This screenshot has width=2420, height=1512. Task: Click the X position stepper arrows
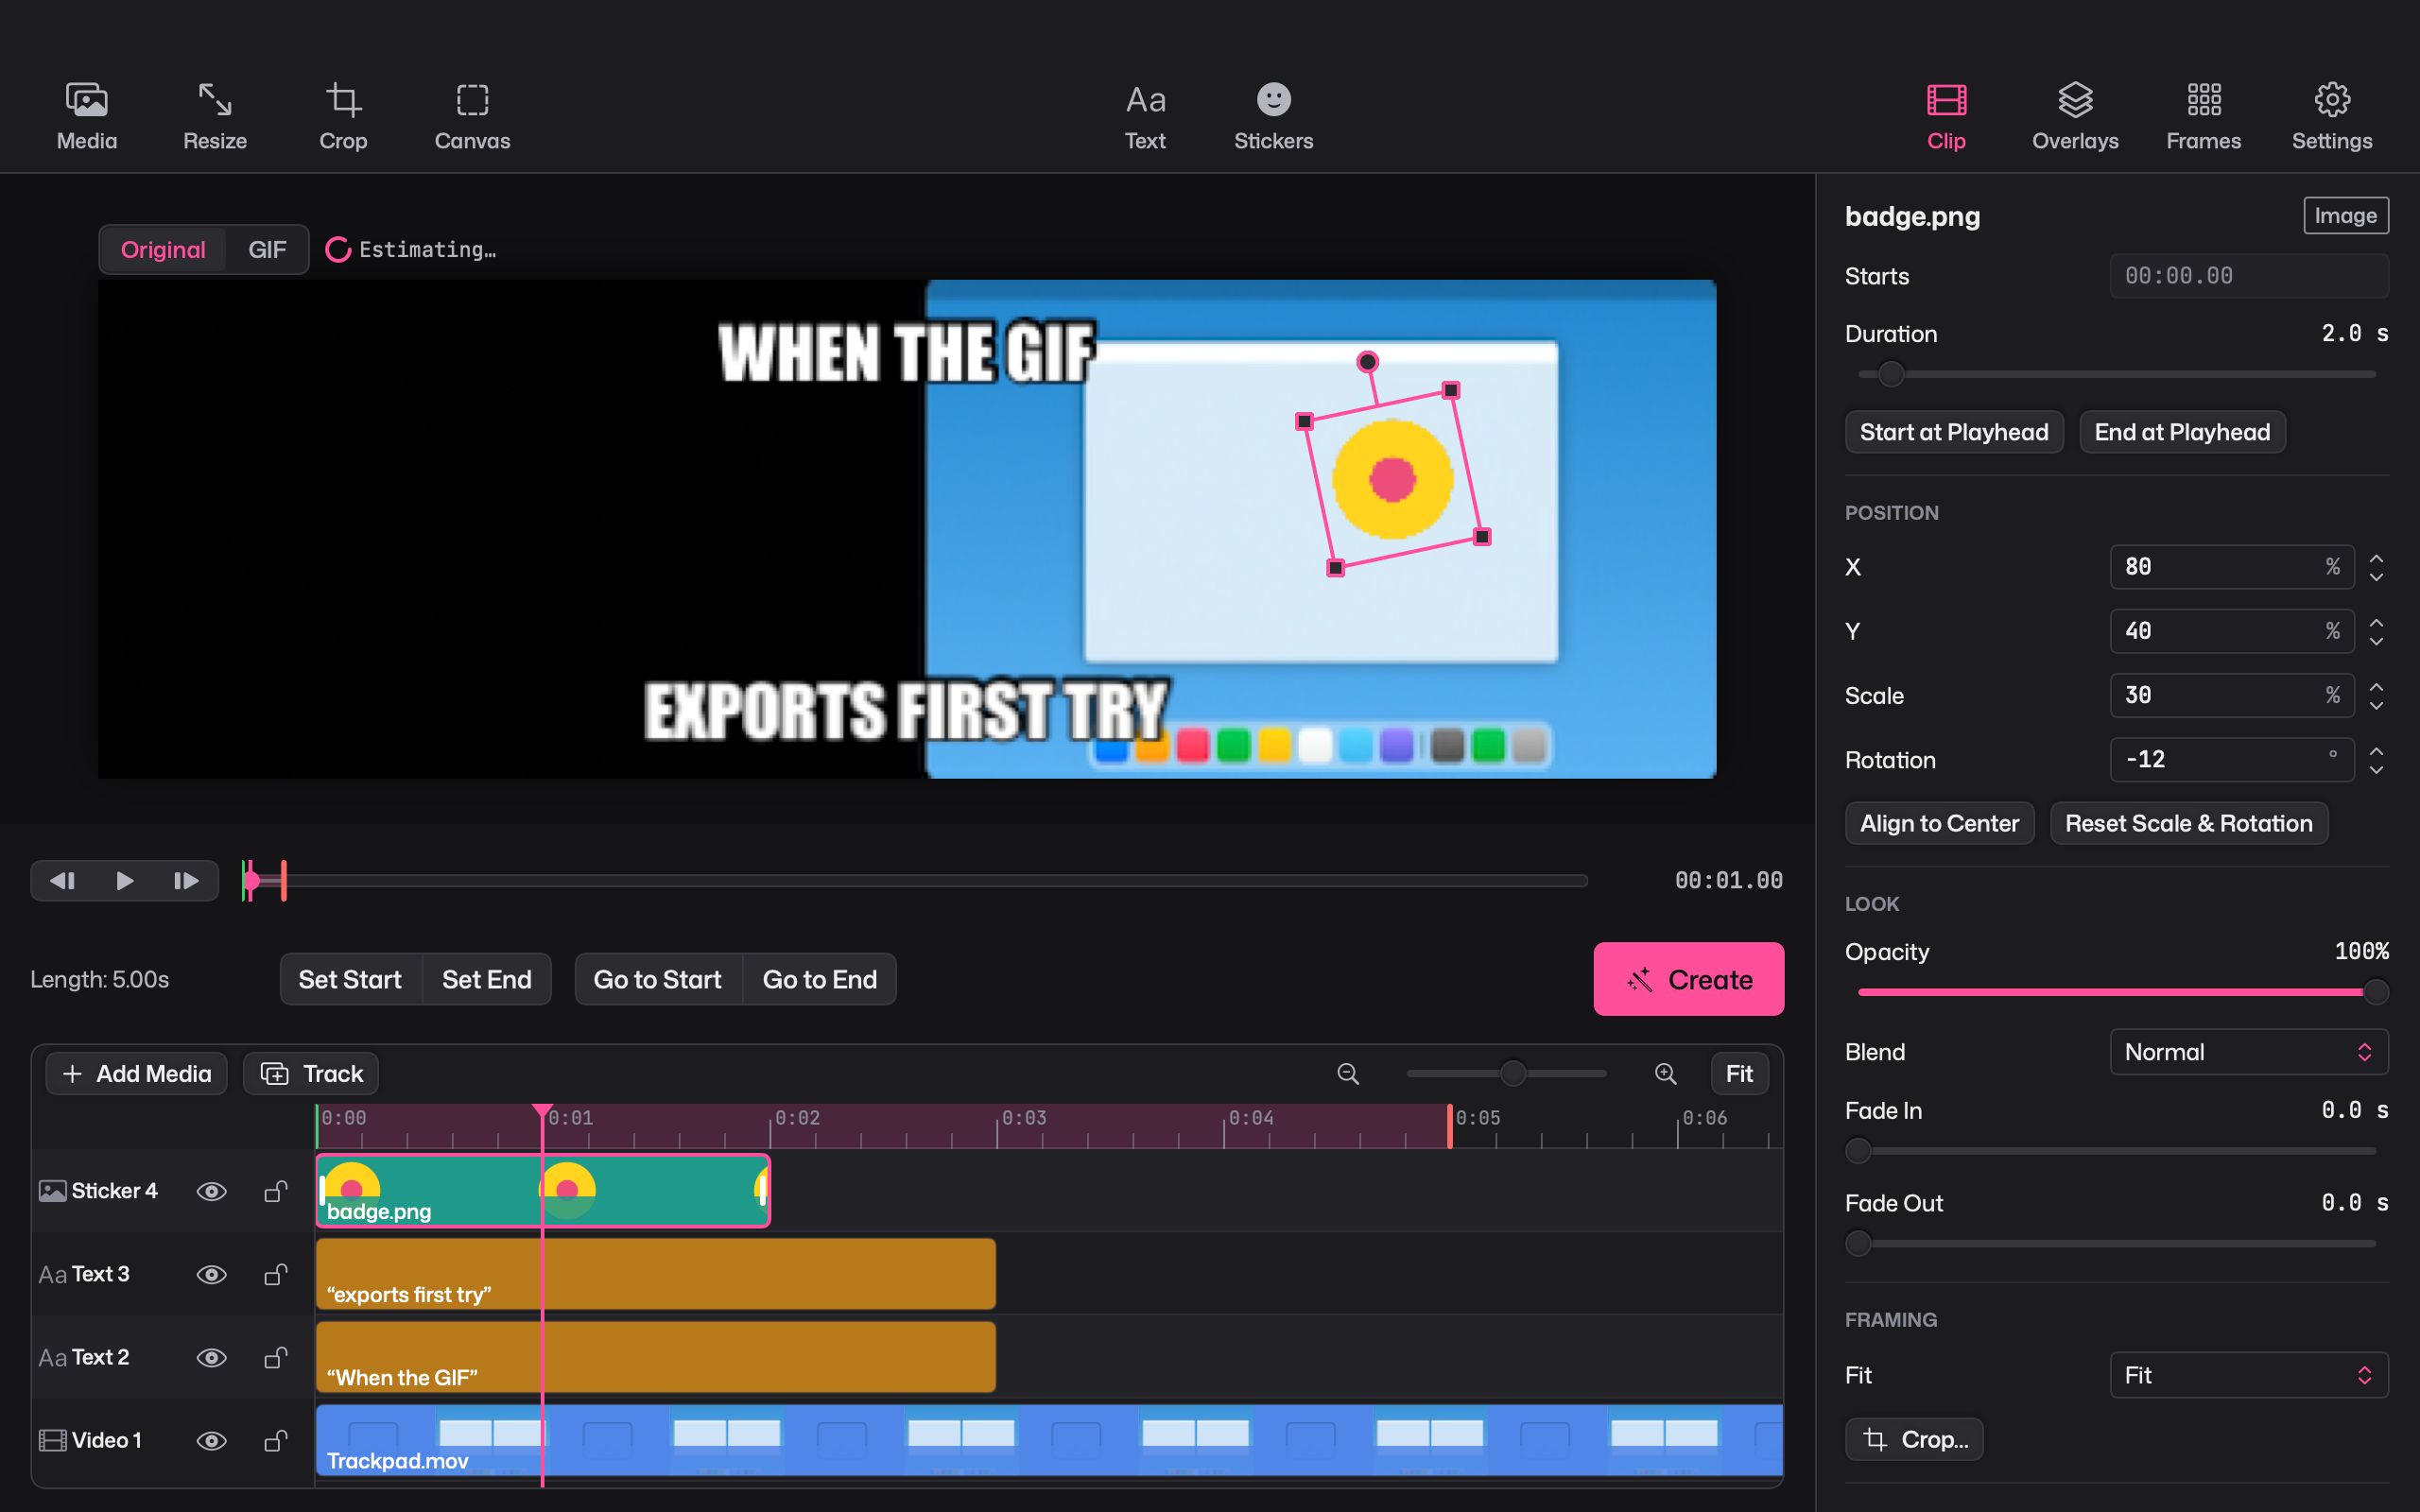click(2376, 567)
